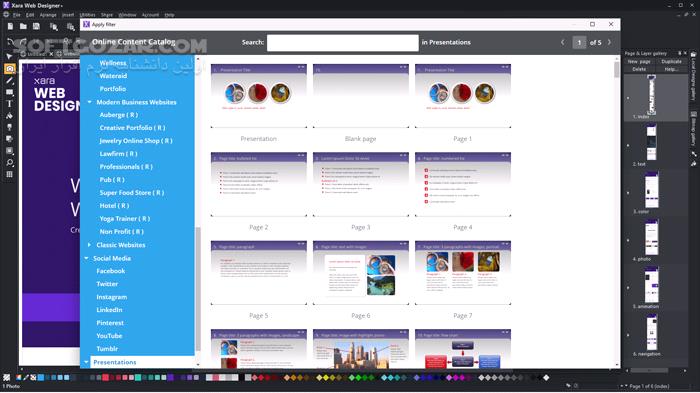This screenshot has width=700, height=393.
Task: Select the Zoom magnifier tool
Action: click(9, 163)
